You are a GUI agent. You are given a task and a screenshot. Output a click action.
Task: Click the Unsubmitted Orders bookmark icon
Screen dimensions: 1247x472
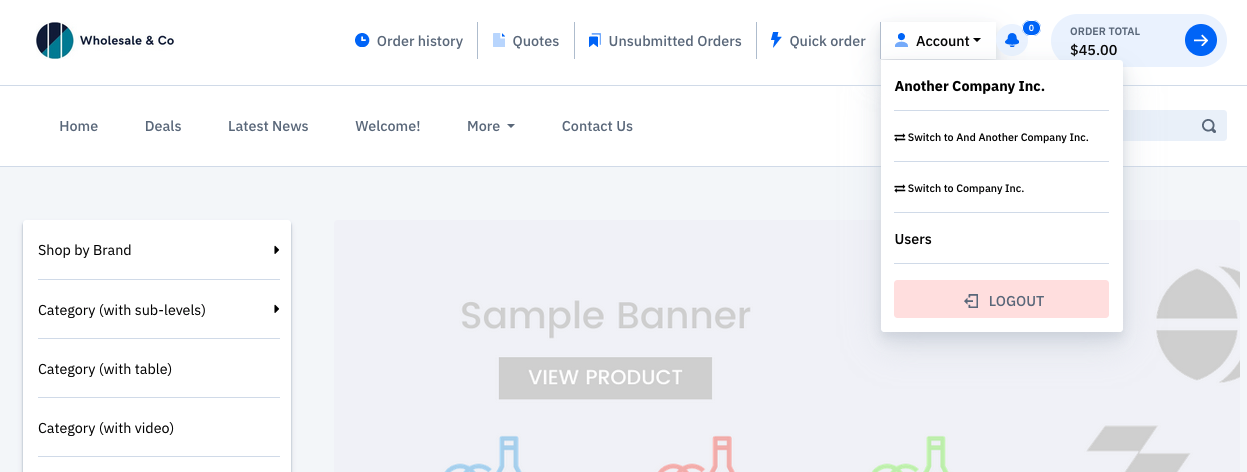594,41
